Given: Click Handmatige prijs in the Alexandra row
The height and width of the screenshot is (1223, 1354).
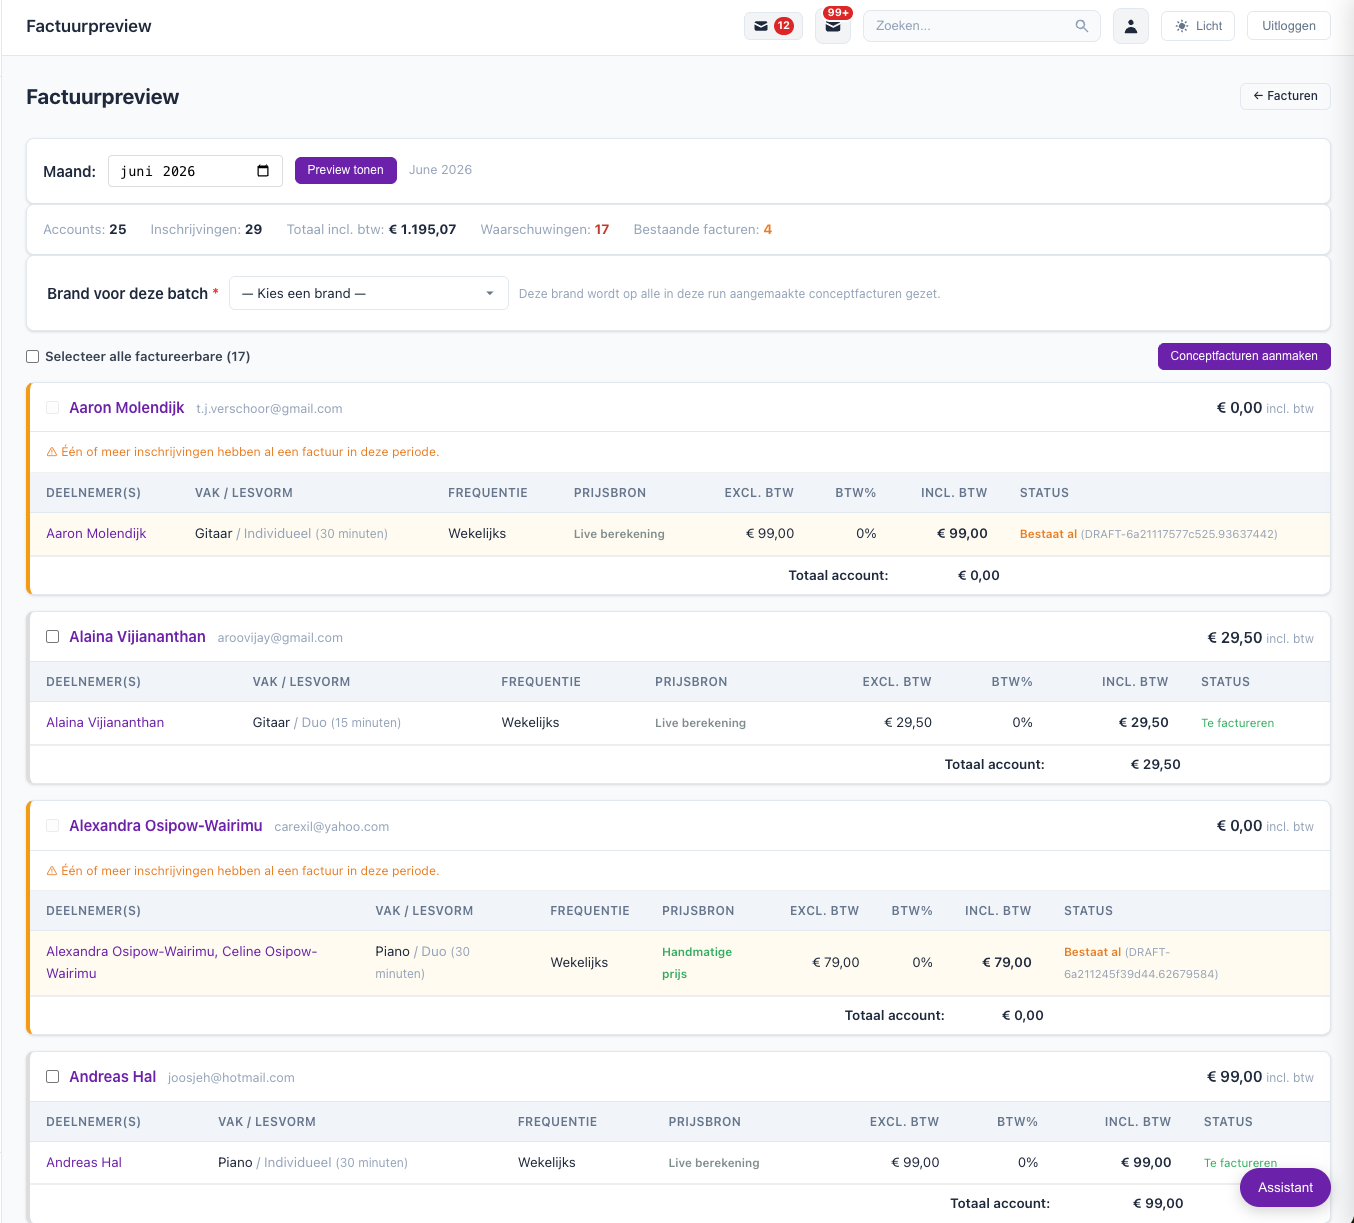Looking at the screenshot, I should [x=697, y=963].
